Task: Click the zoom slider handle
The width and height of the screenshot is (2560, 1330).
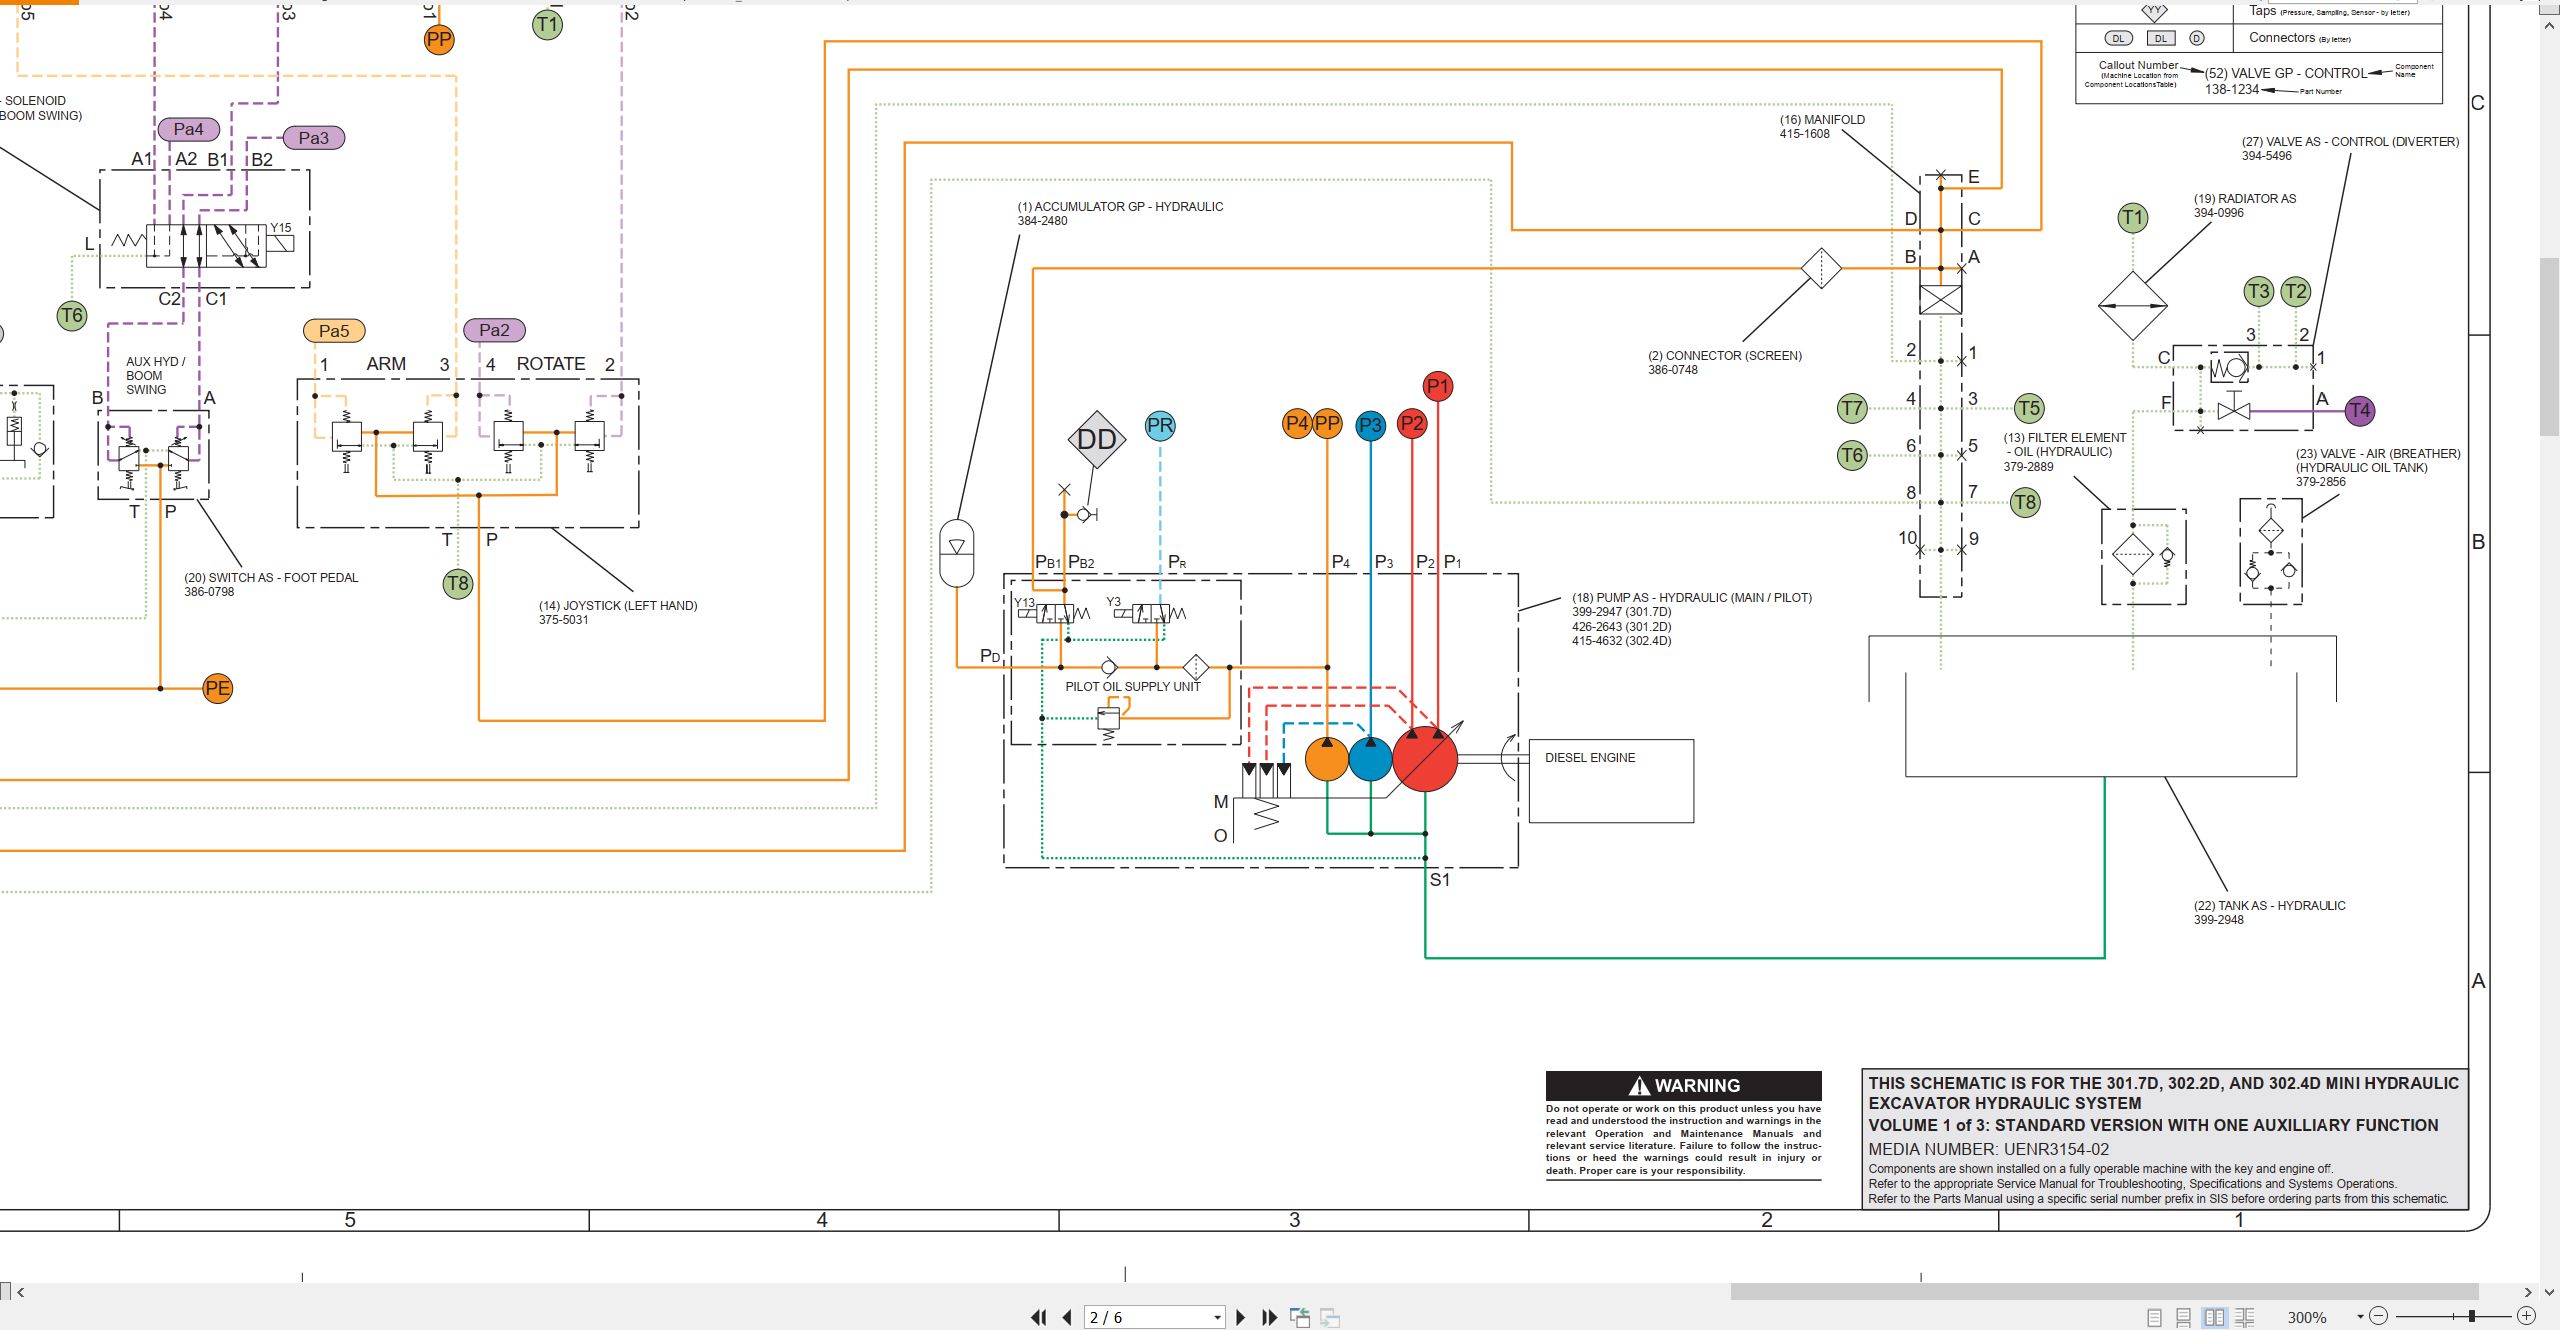Action: (2471, 1316)
